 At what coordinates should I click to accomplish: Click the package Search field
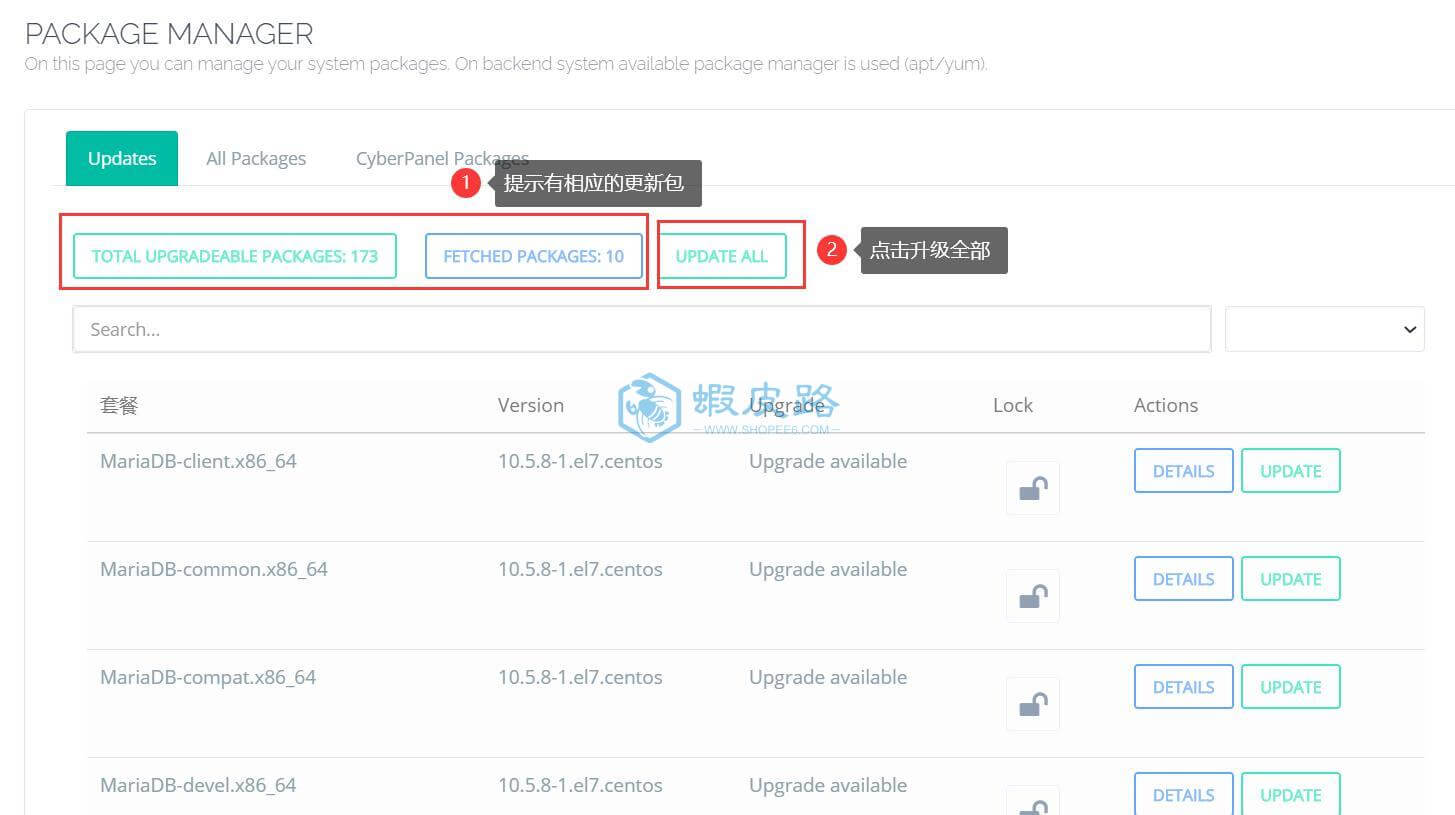[642, 329]
